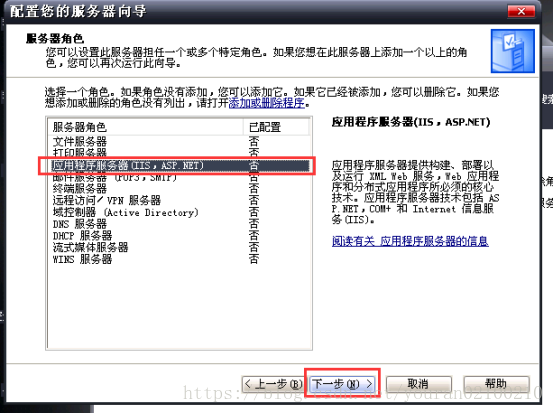The height and width of the screenshot is (413, 554).
Task: Select the 文件服务器 role row
Action: click(179, 142)
